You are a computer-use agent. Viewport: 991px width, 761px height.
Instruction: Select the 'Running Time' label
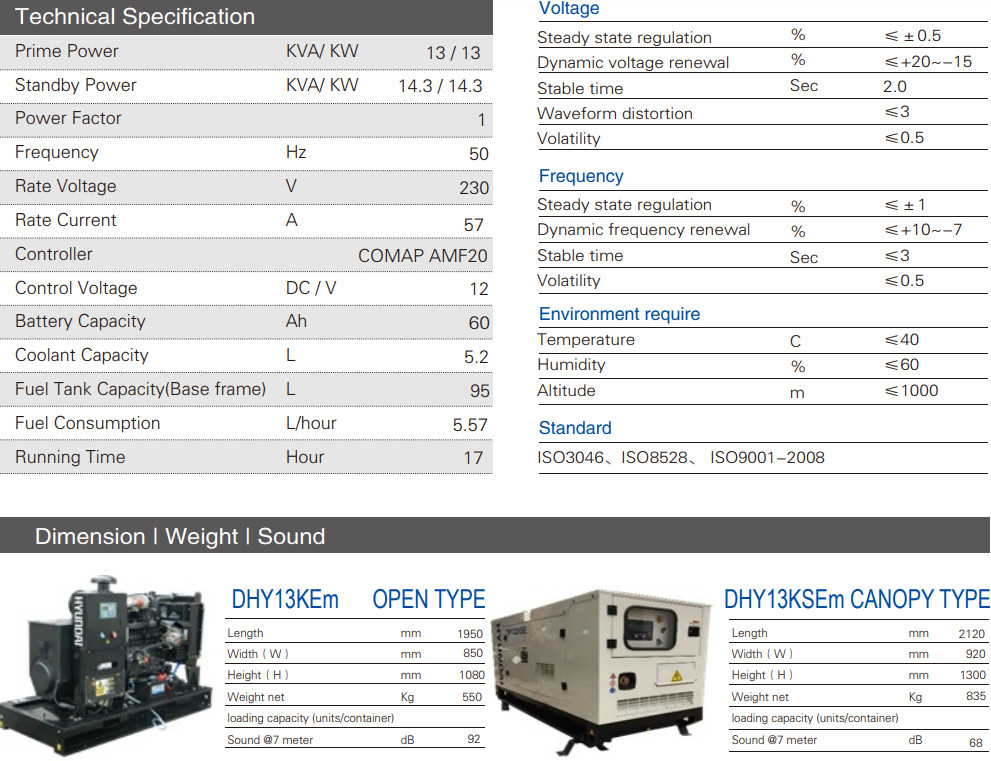tap(70, 458)
